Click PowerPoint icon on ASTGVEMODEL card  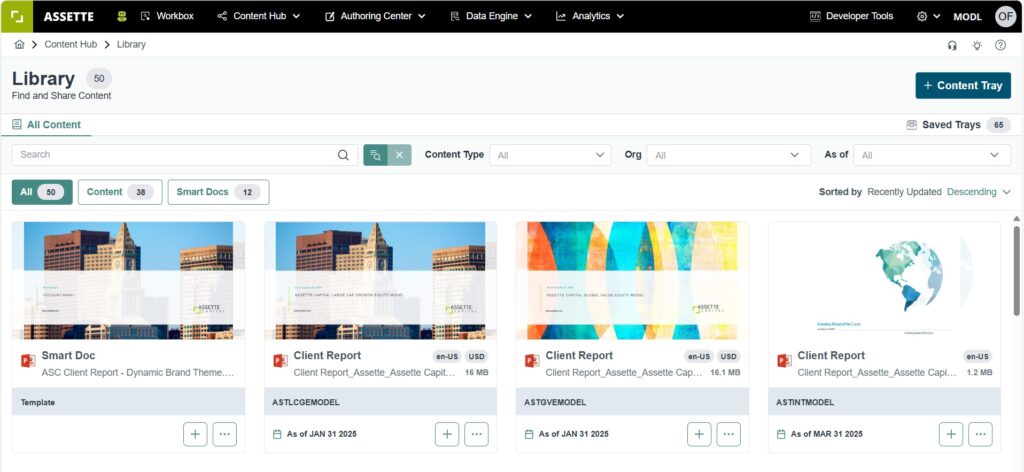[x=532, y=361]
